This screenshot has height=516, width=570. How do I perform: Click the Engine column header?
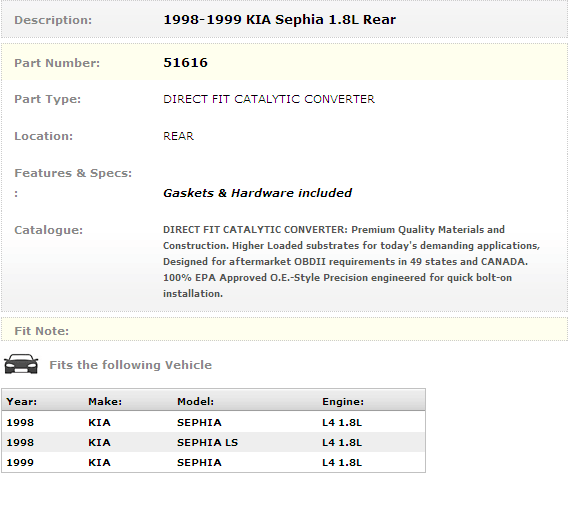coord(343,401)
